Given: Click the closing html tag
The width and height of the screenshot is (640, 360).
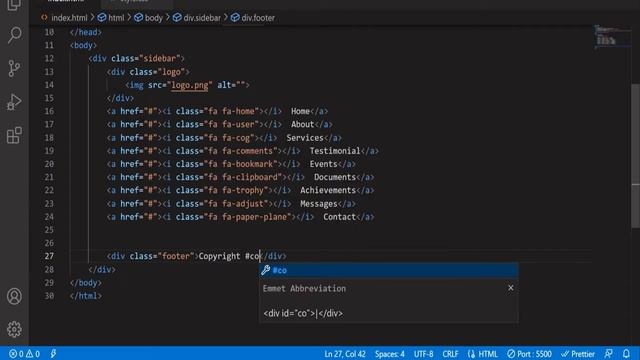Looking at the screenshot, I should [86, 296].
